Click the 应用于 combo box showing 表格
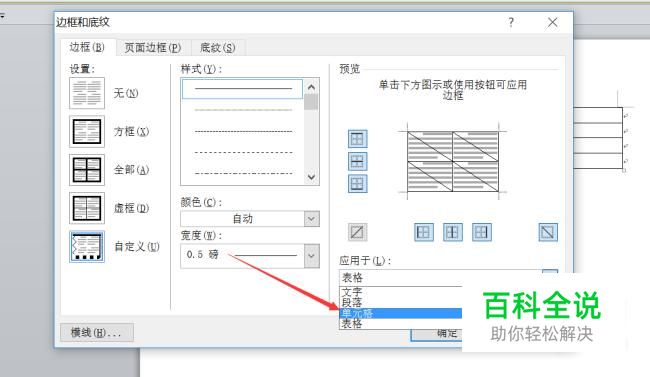Viewport: 650px width, 377px height. coord(448,277)
